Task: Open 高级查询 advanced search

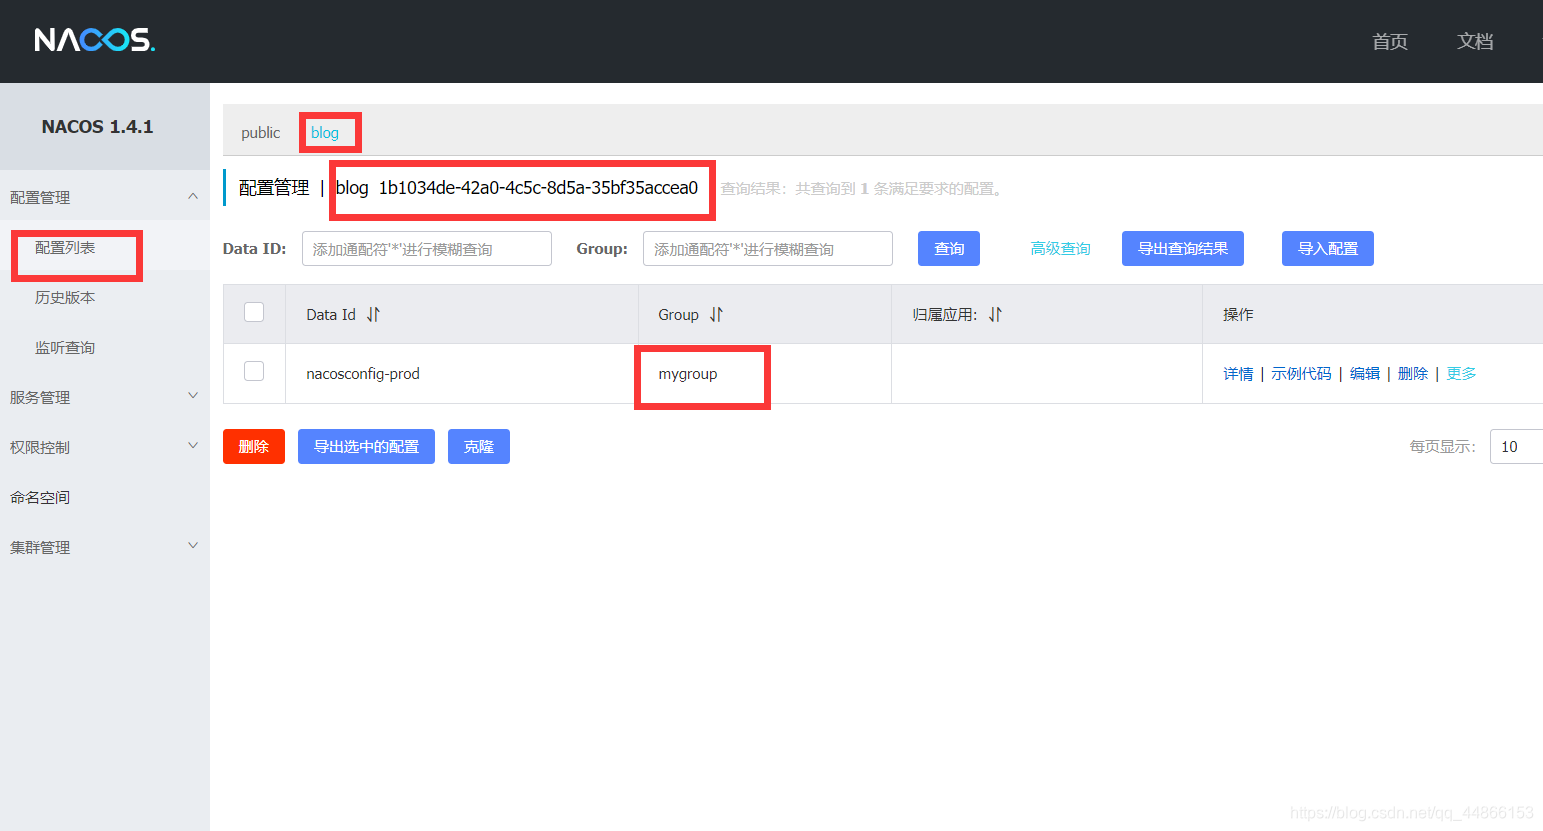Action: click(1060, 249)
